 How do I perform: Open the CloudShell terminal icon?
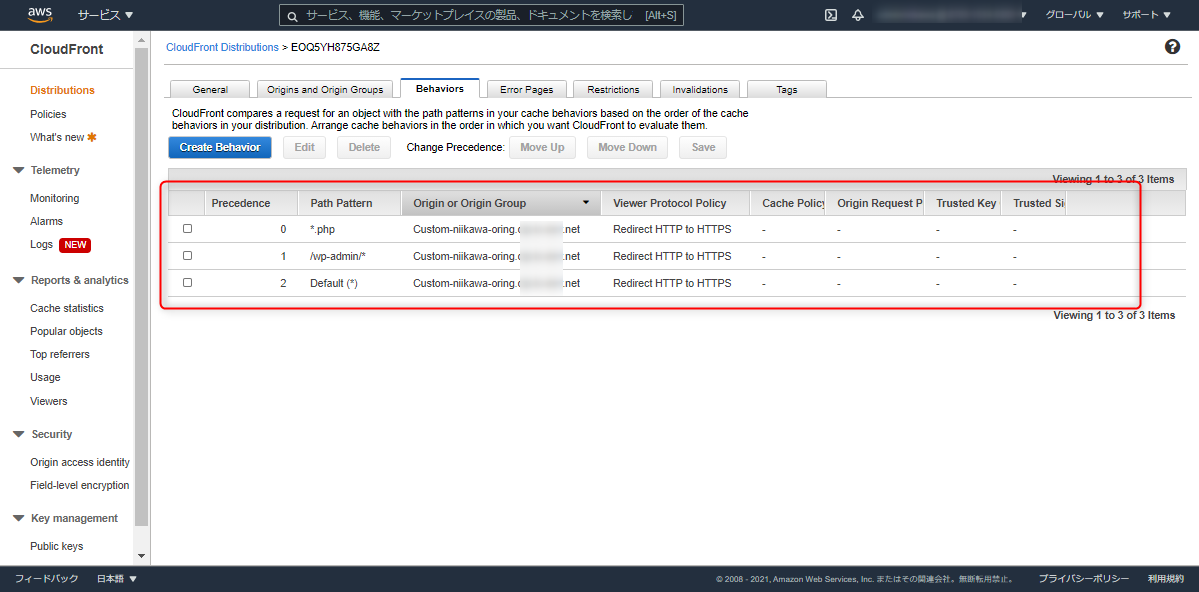pos(830,14)
